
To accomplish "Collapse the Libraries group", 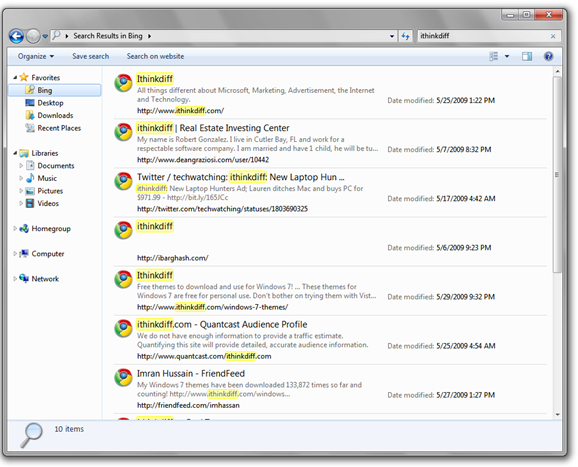I will click(x=15, y=153).
